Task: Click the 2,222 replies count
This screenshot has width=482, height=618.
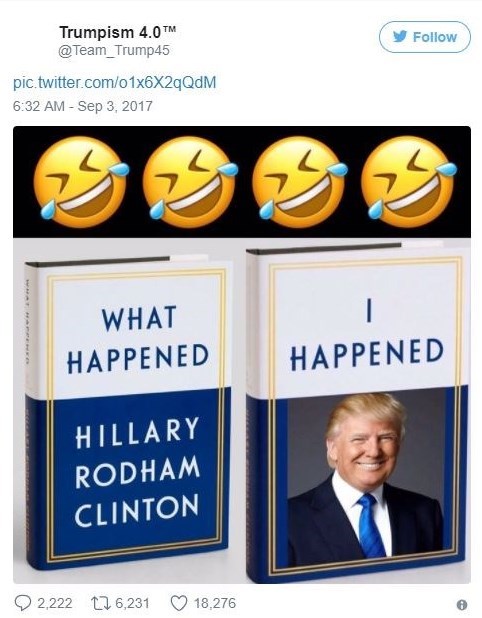Action: click(55, 603)
